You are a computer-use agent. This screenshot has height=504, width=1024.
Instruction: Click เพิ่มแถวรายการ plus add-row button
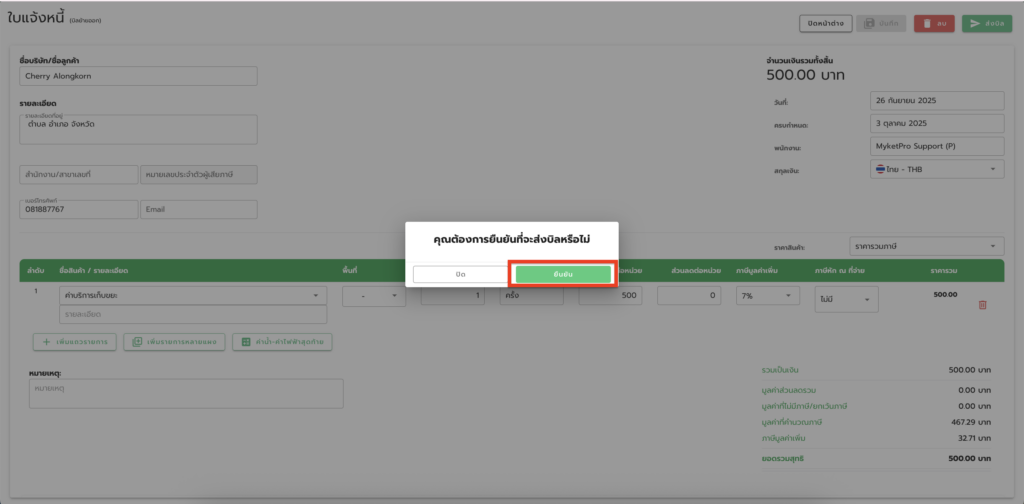tap(74, 342)
